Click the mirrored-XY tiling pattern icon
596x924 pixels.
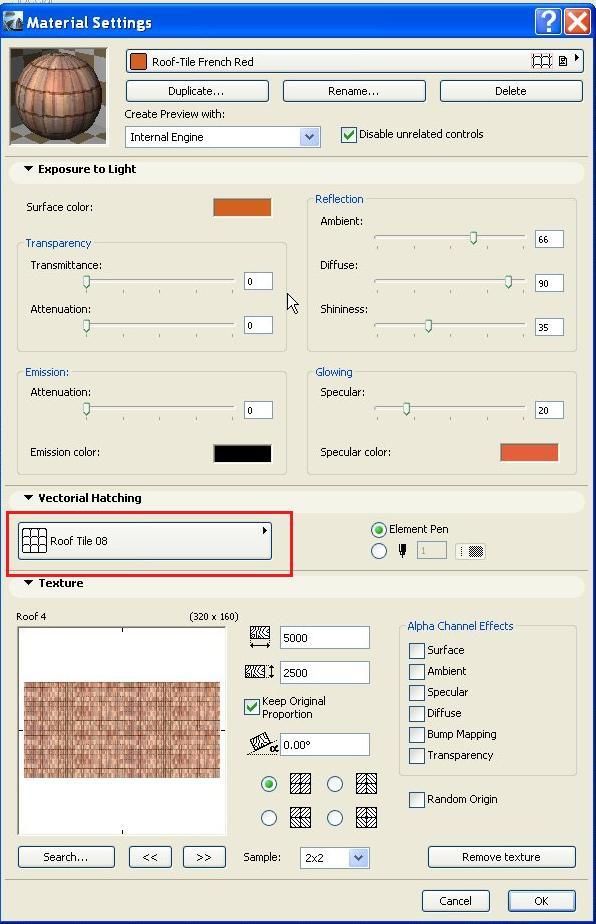366,818
